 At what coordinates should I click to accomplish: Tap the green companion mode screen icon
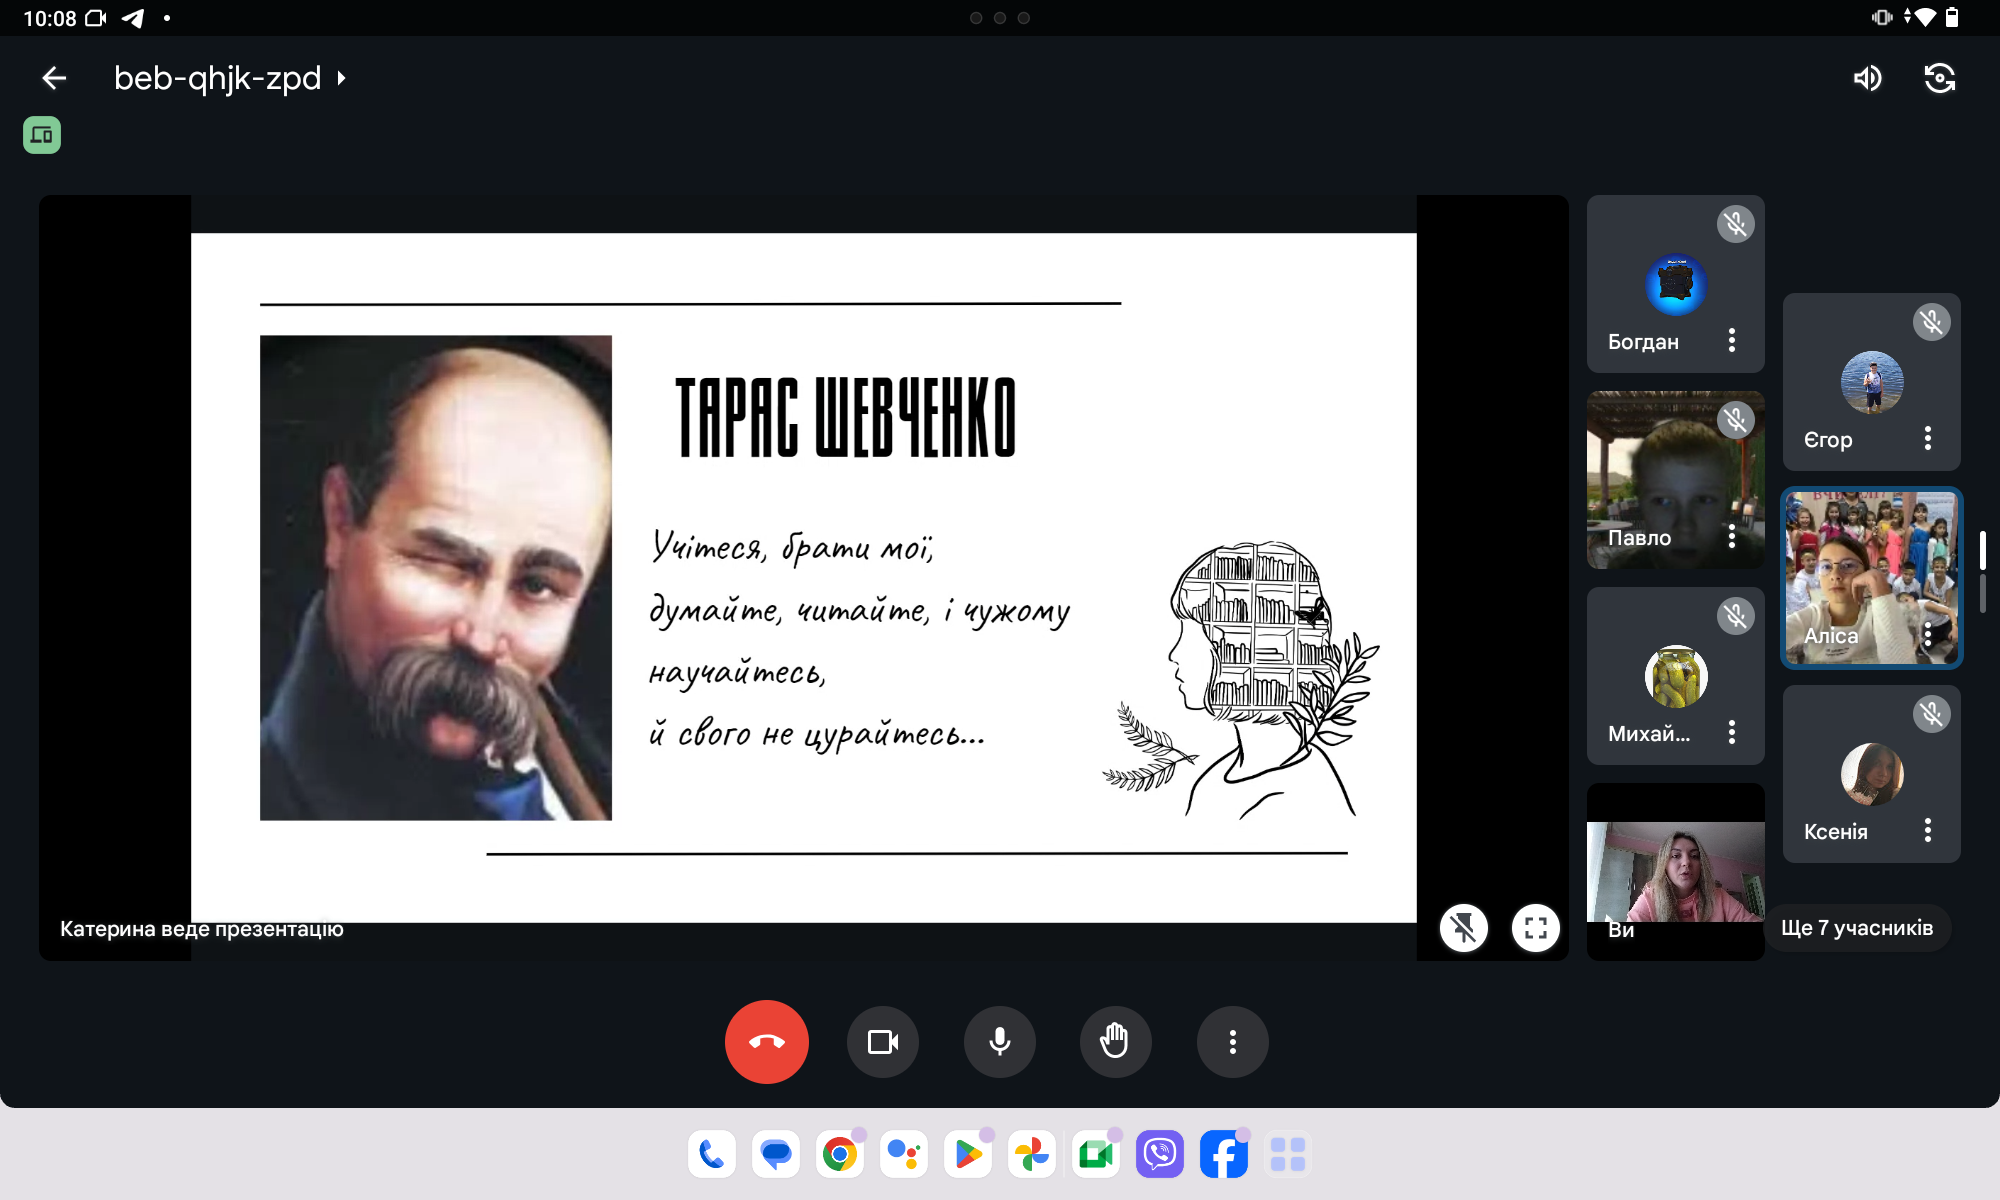point(42,135)
